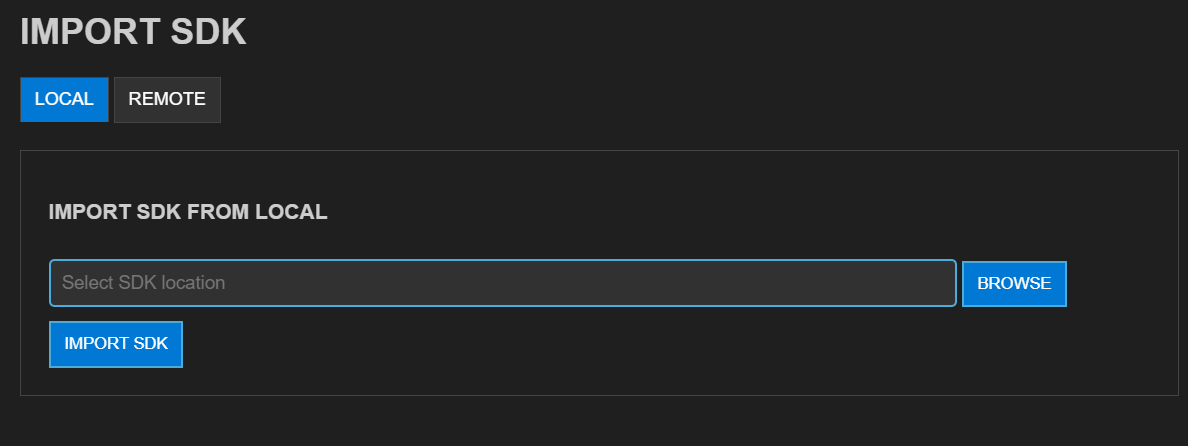This screenshot has height=446, width=1188.
Task: Browse for a local SDK folder
Action: click(1014, 284)
